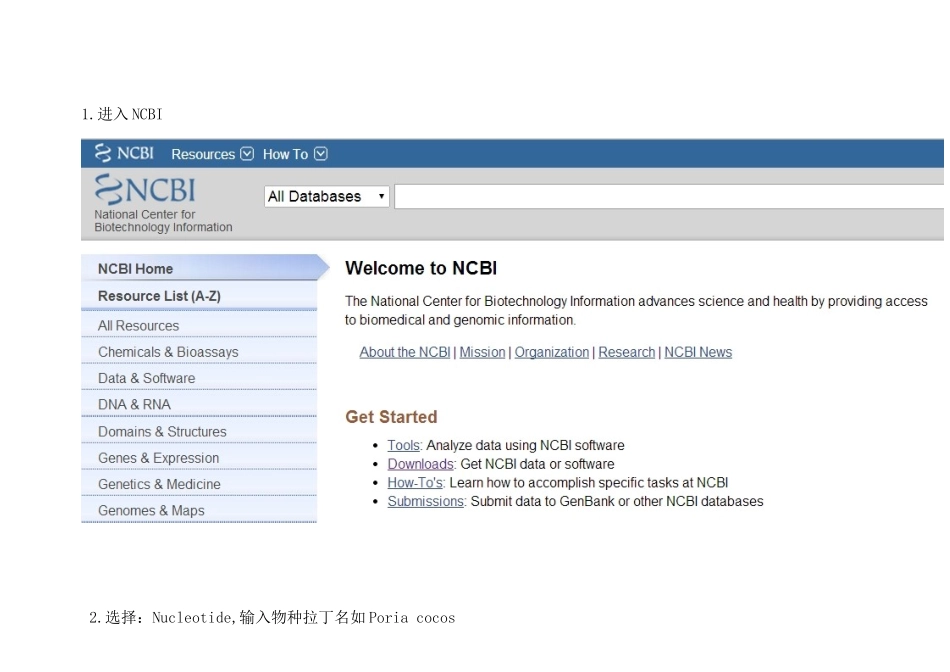Viewport: 950px width, 672px height.
Task: Follow the About the NCBI link
Action: pyautogui.click(x=405, y=352)
